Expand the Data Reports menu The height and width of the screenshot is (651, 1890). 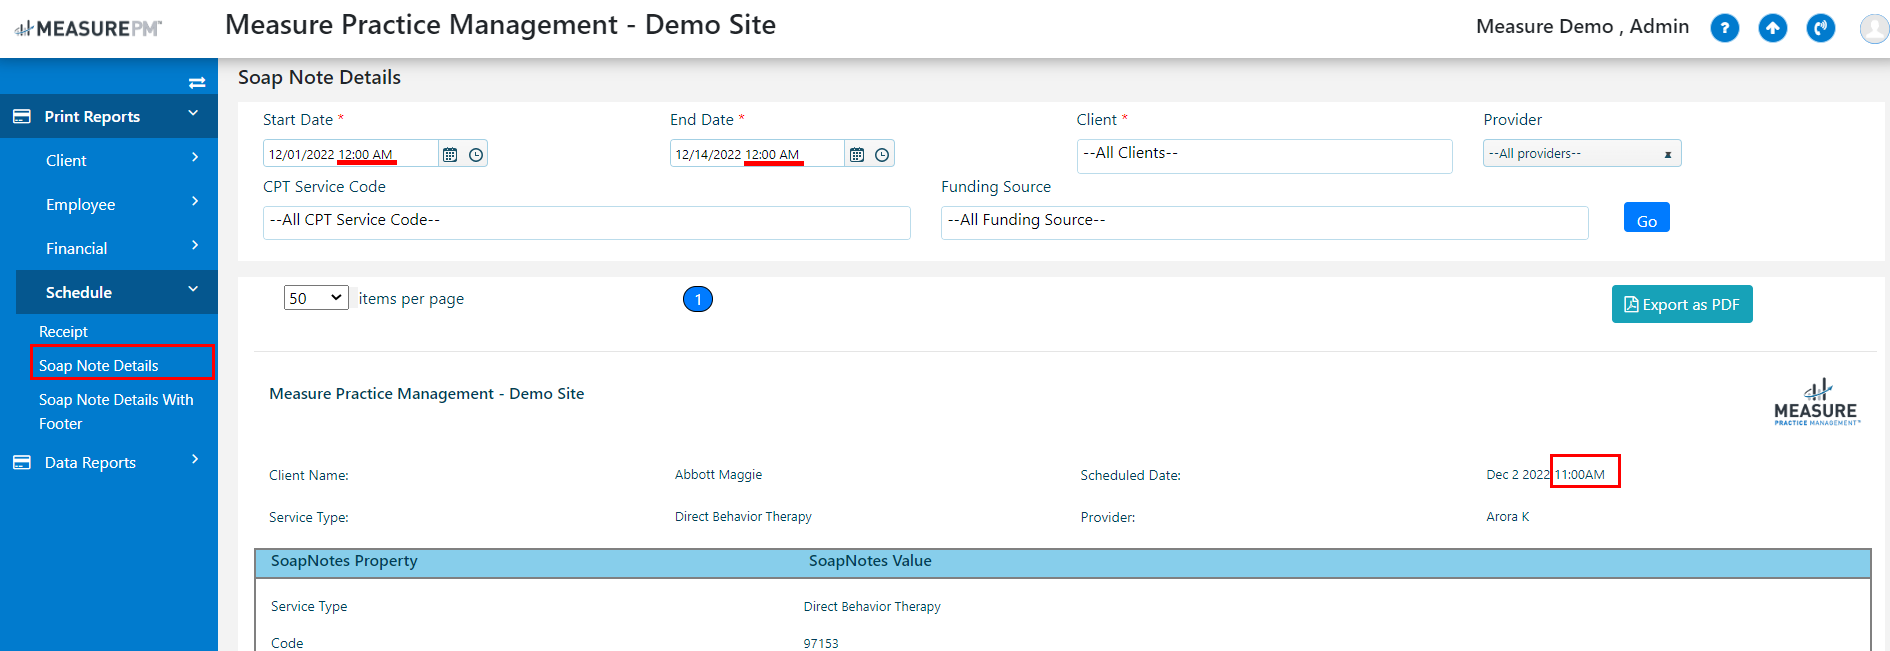tap(195, 460)
